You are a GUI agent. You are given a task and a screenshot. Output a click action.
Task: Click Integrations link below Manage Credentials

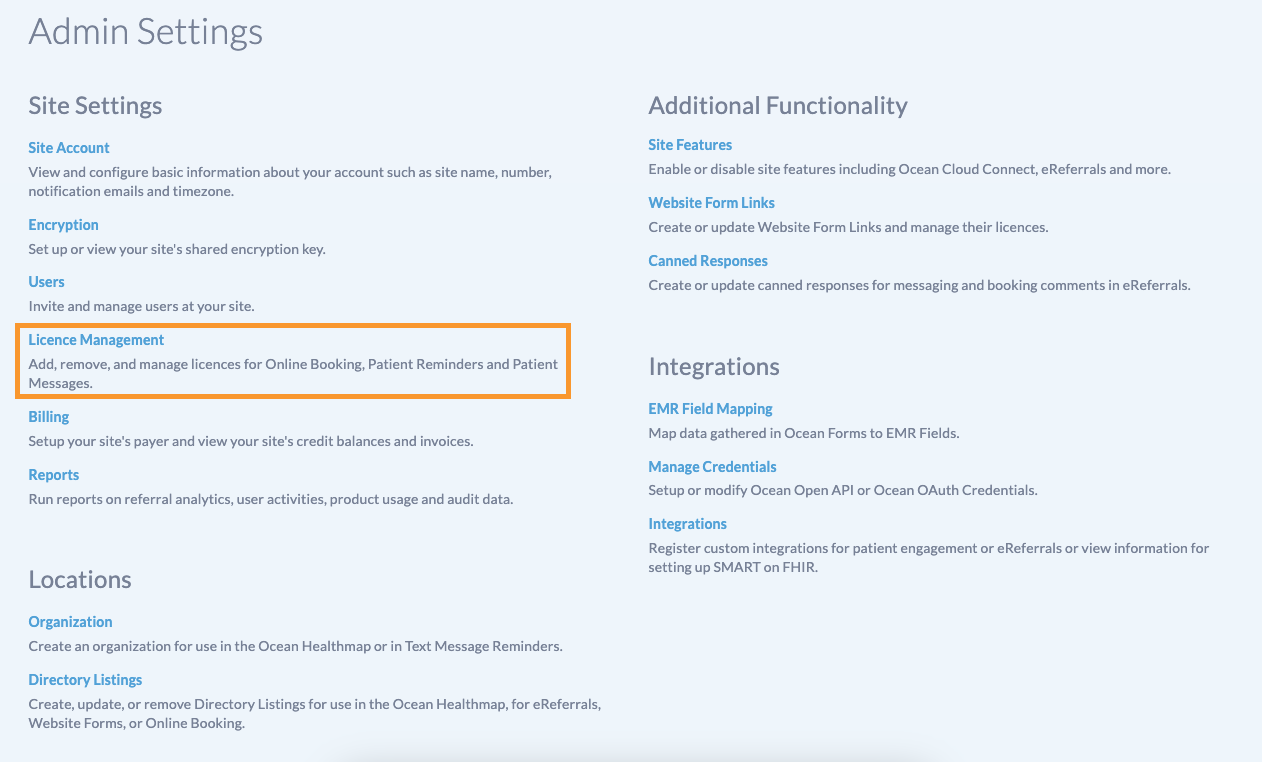687,524
